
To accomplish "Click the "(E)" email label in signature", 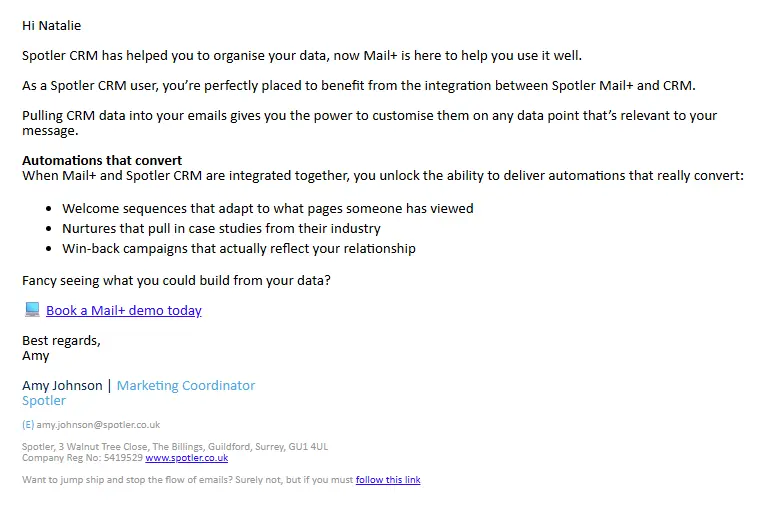I will coord(28,425).
